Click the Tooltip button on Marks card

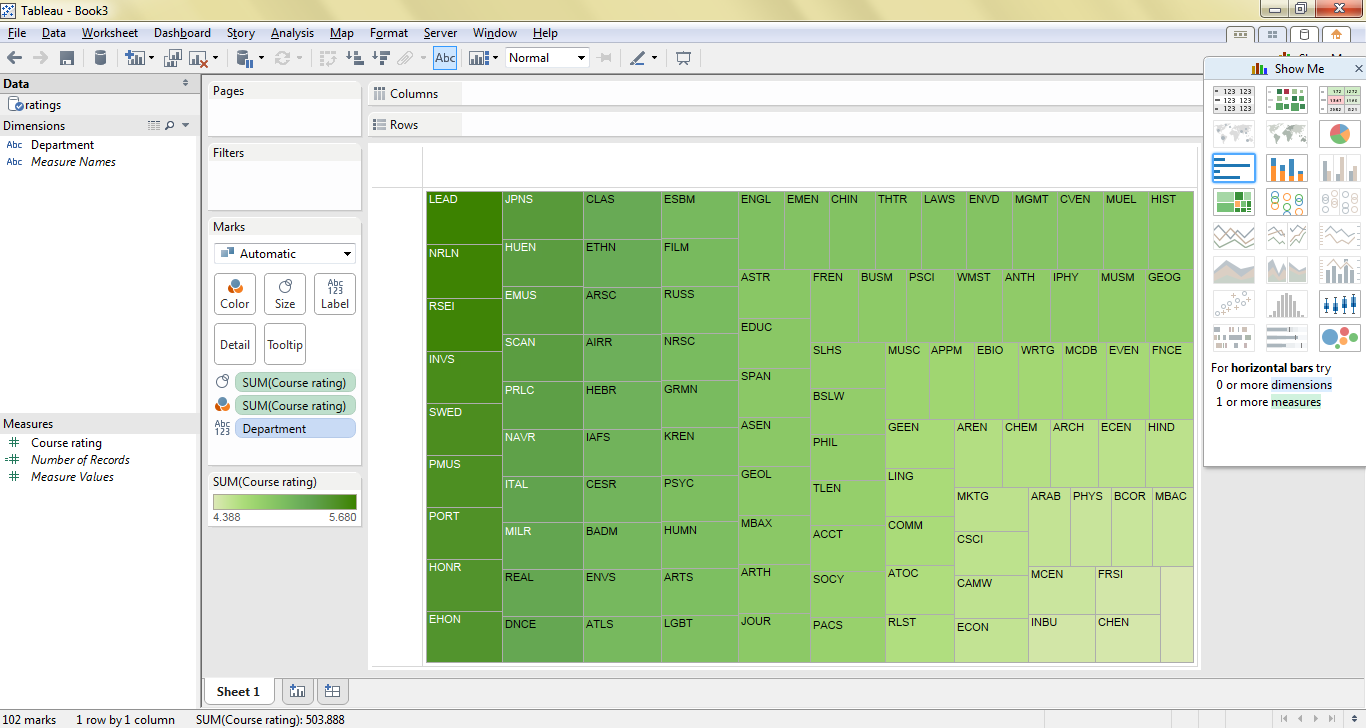tap(285, 344)
